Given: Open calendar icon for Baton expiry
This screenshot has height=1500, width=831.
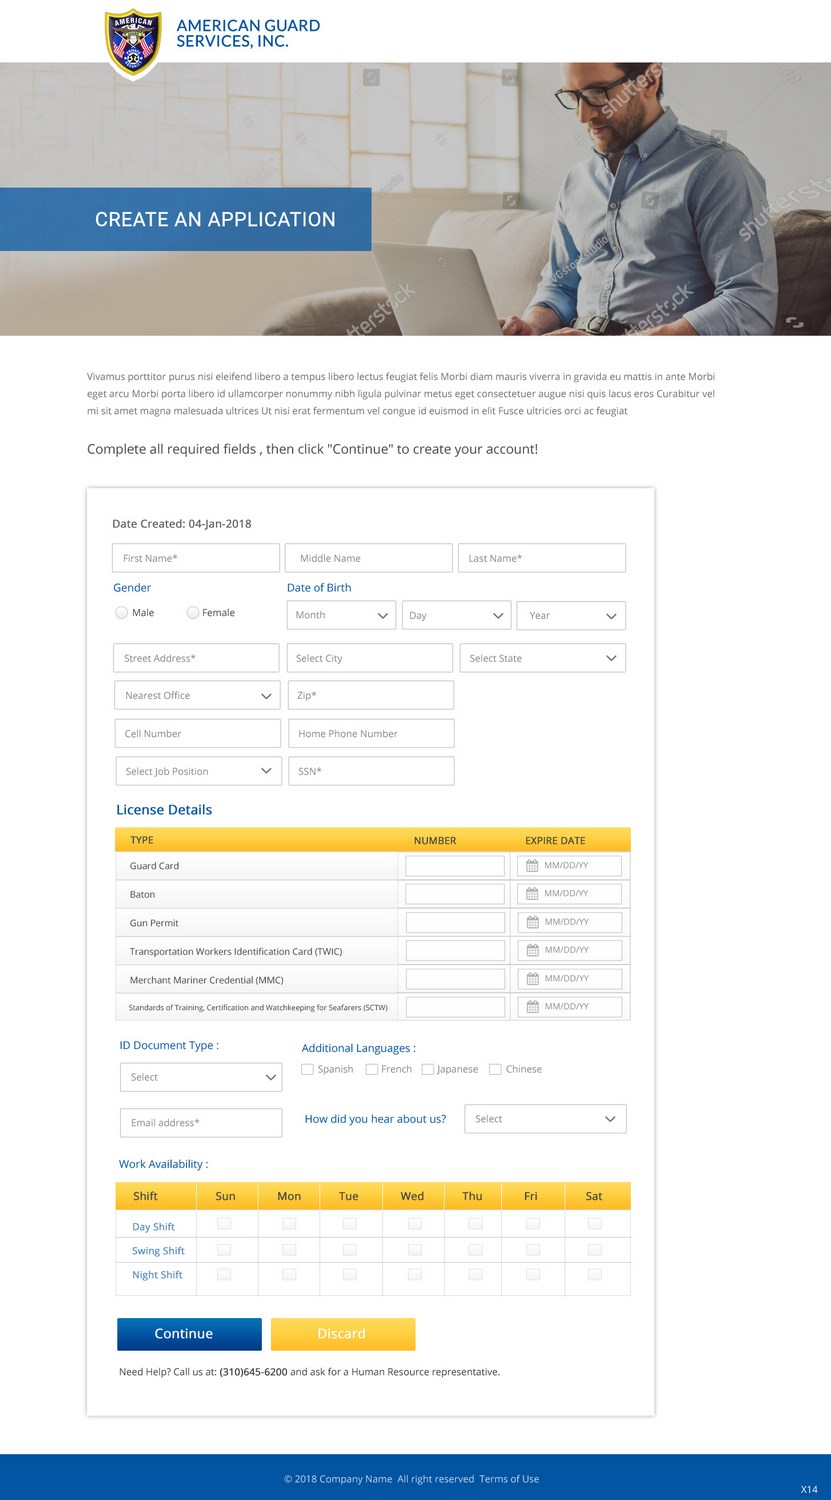Looking at the screenshot, I should point(532,894).
